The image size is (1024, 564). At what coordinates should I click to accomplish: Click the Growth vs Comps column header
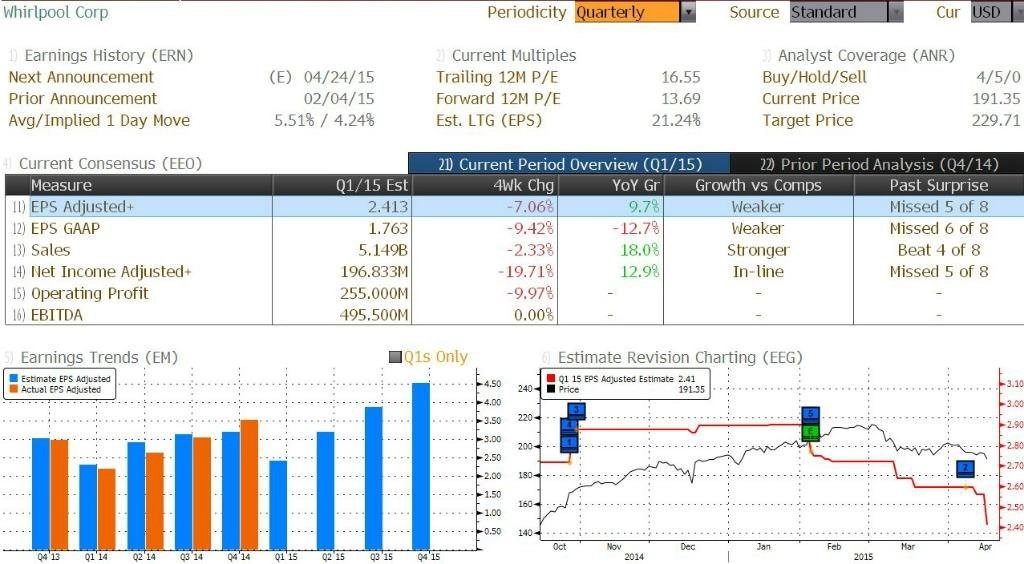pos(758,185)
